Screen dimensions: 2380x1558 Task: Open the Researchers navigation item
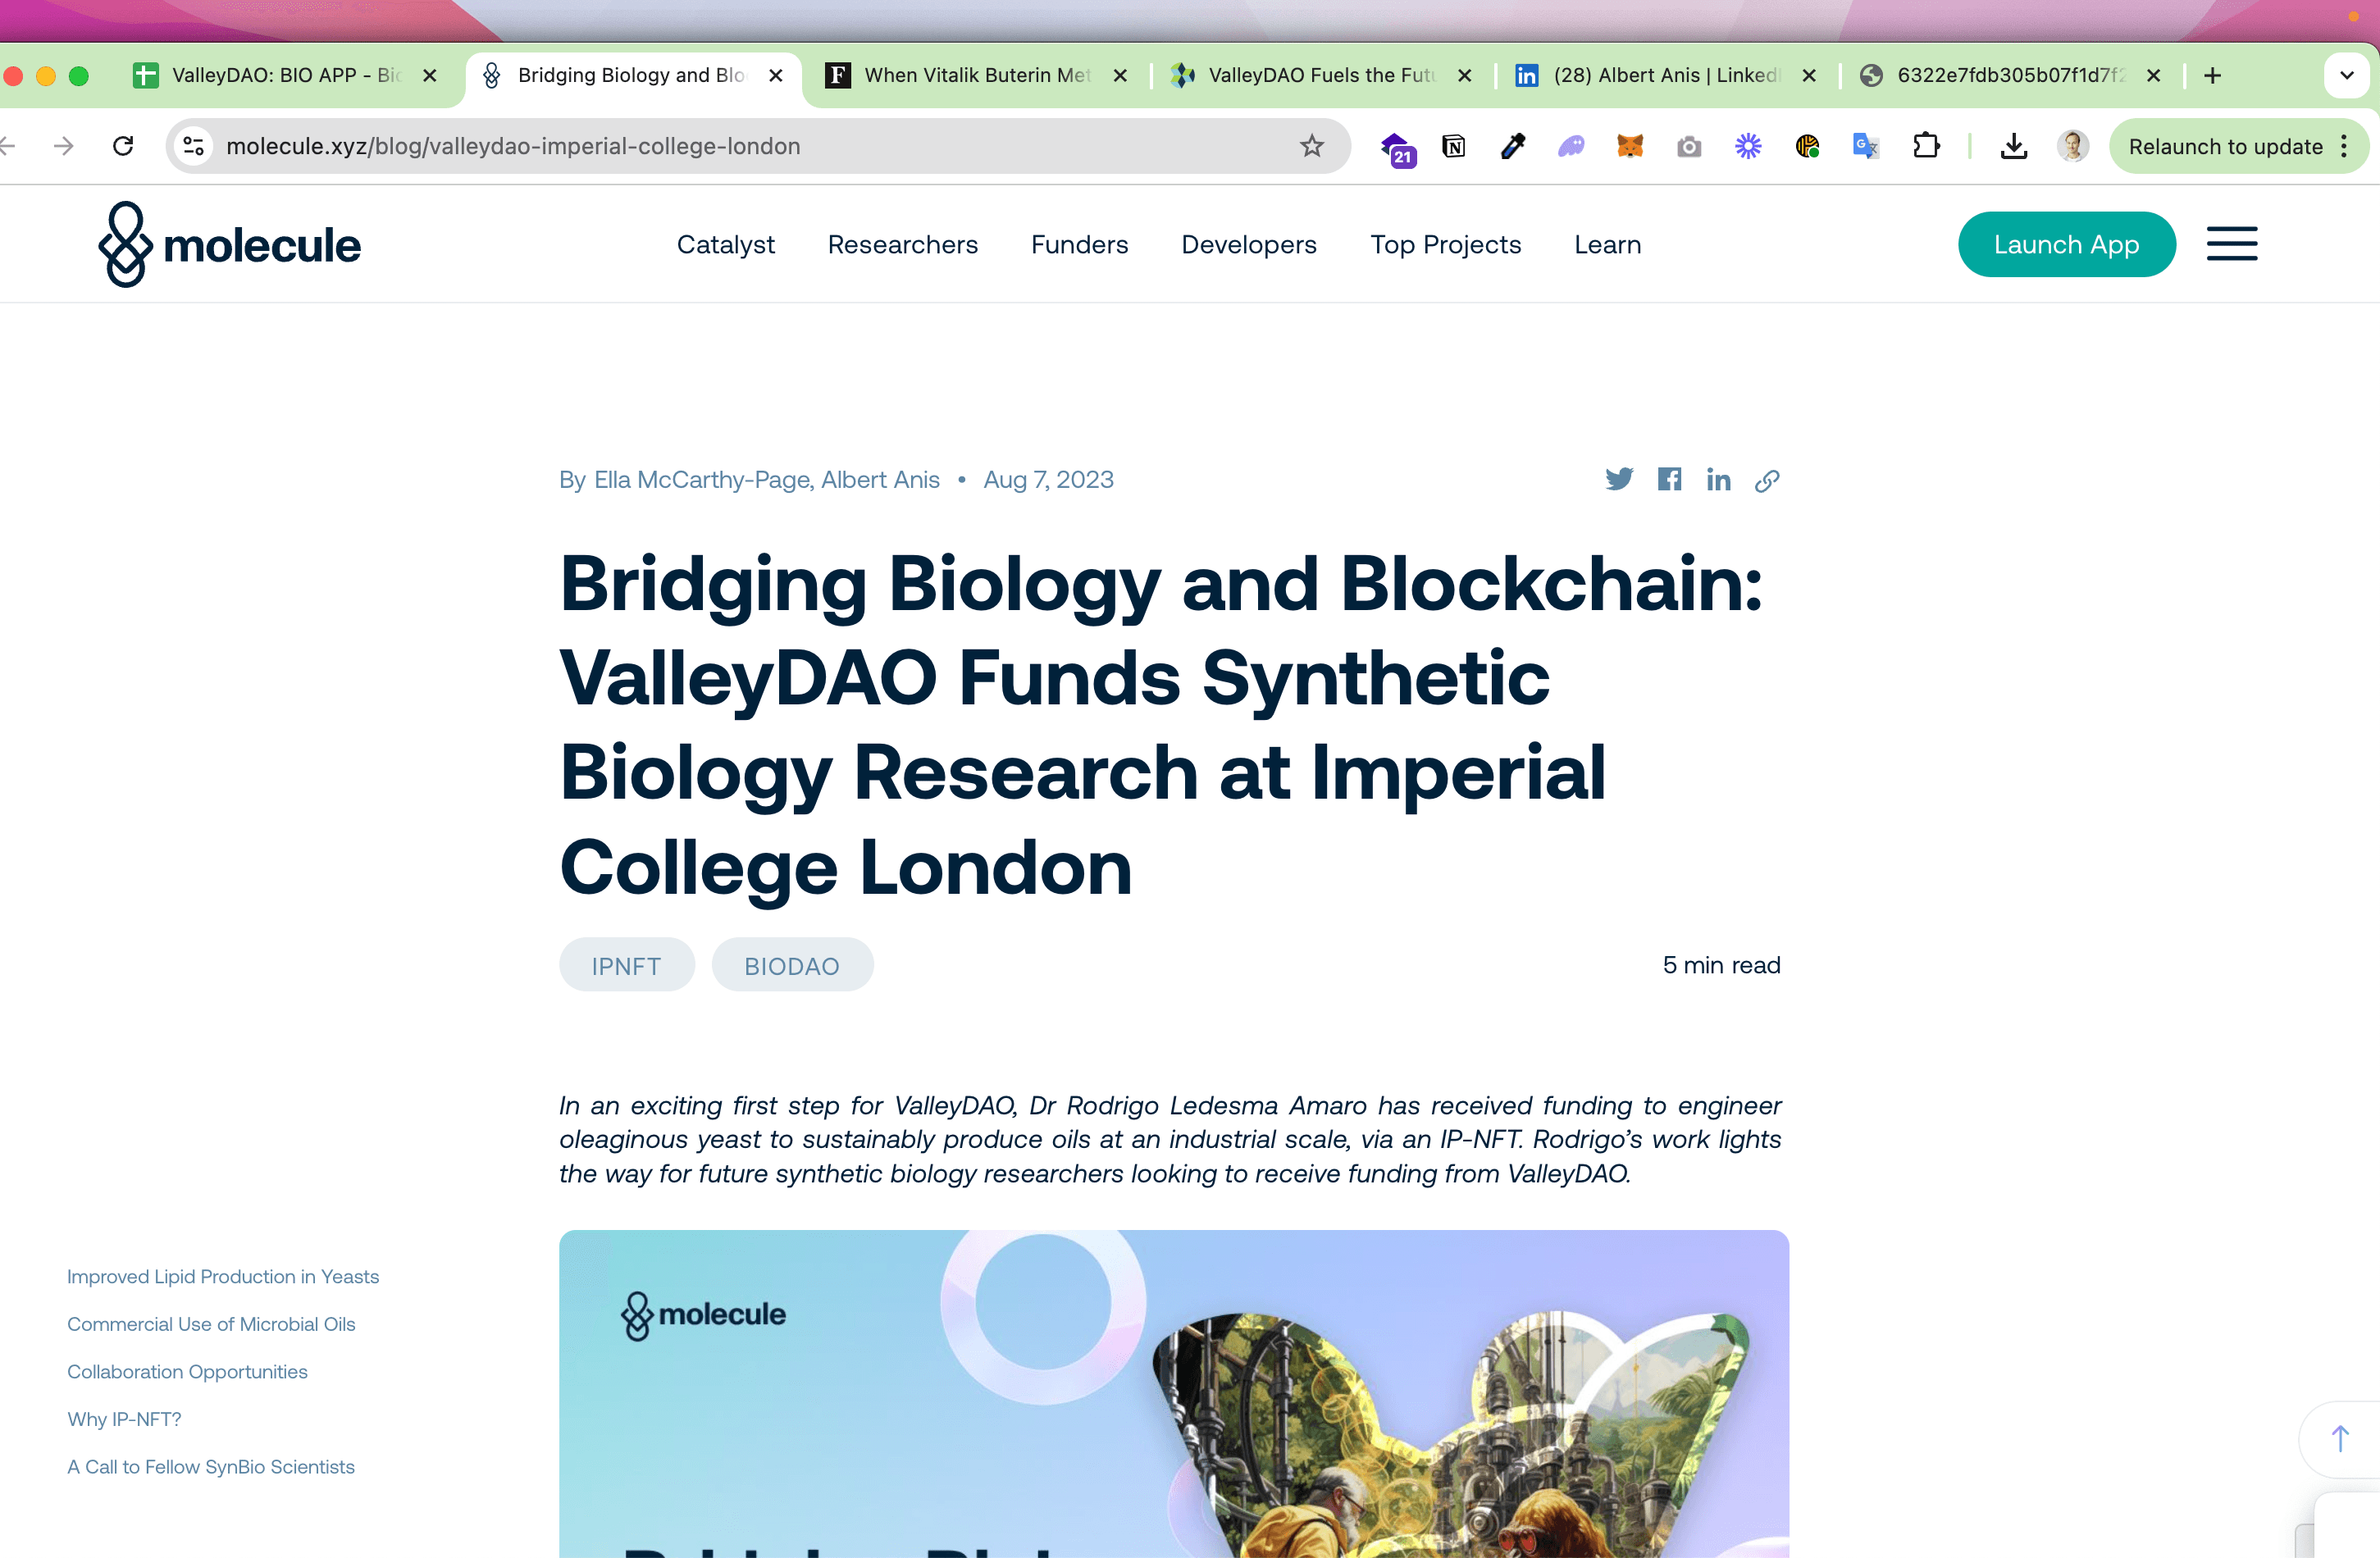[x=902, y=244]
